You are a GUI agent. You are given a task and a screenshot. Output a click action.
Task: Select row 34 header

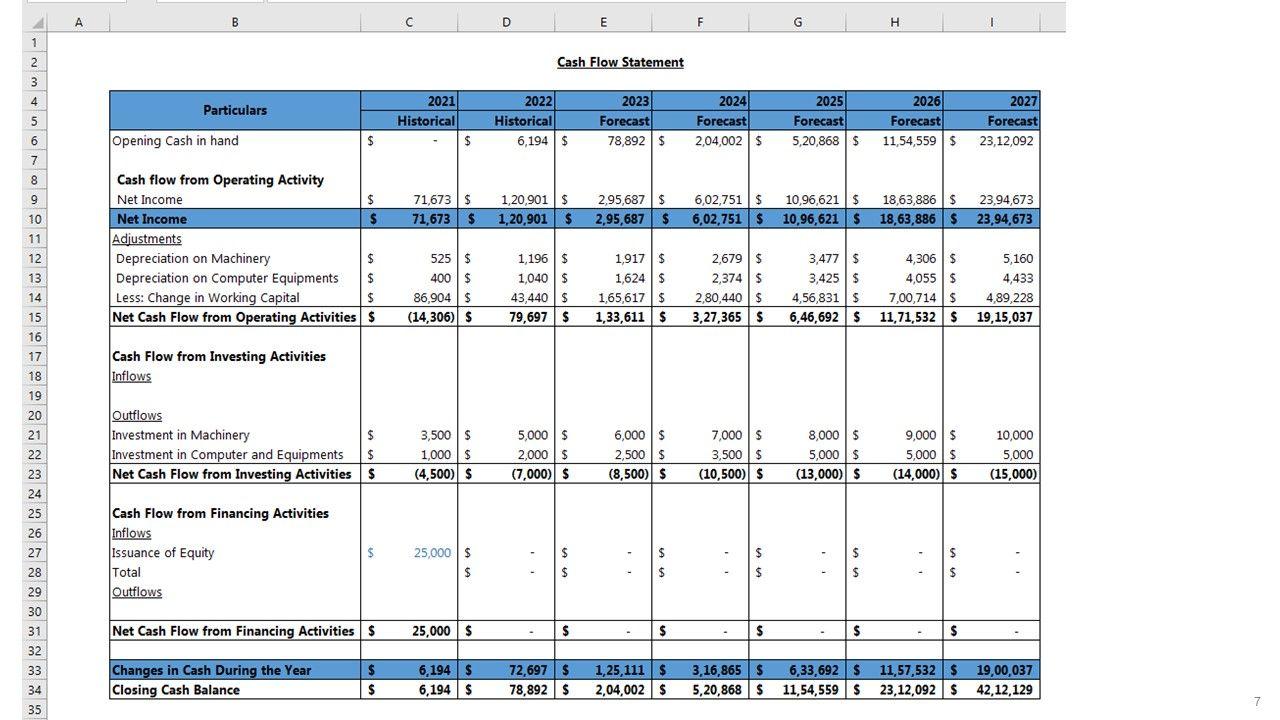point(35,690)
